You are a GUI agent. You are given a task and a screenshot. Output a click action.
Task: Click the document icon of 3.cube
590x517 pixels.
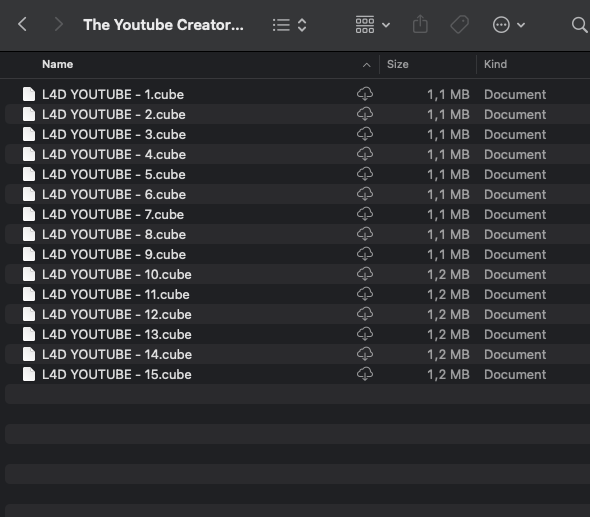pyautogui.click(x=29, y=134)
